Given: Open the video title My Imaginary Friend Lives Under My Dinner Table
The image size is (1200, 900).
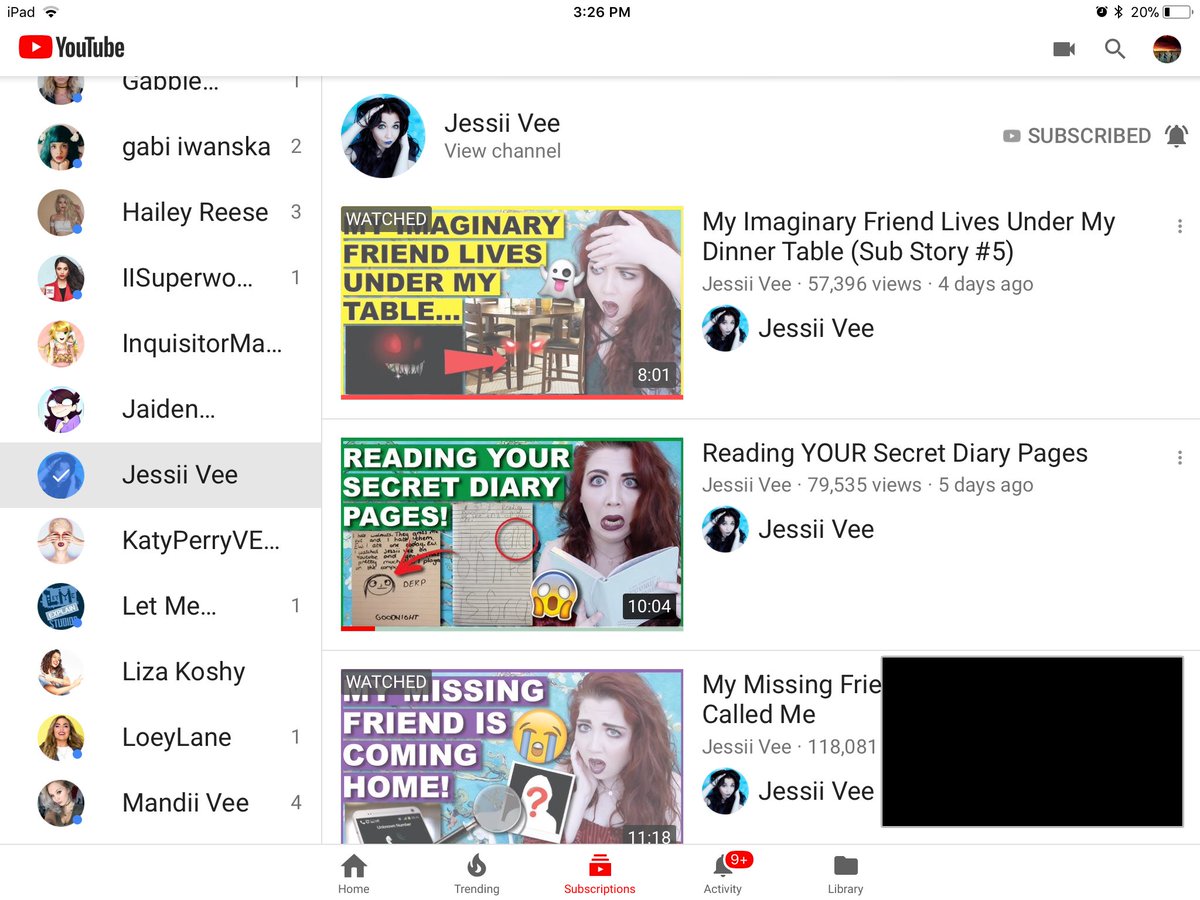Looking at the screenshot, I should (908, 236).
